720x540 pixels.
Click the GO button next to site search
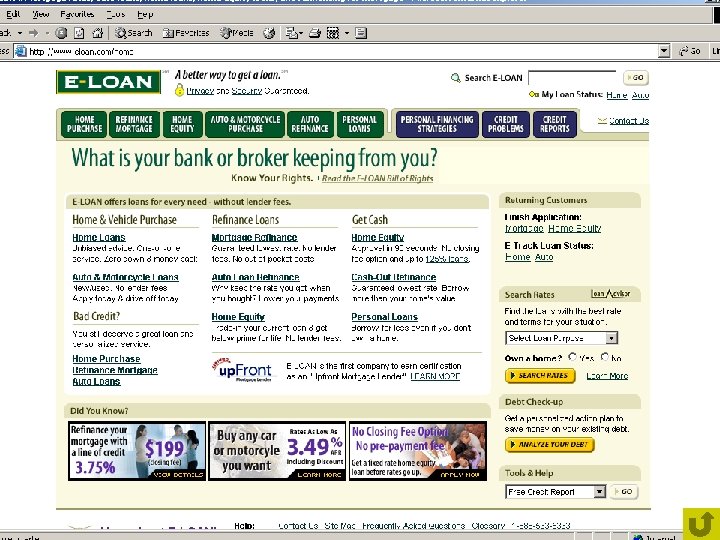(636, 78)
